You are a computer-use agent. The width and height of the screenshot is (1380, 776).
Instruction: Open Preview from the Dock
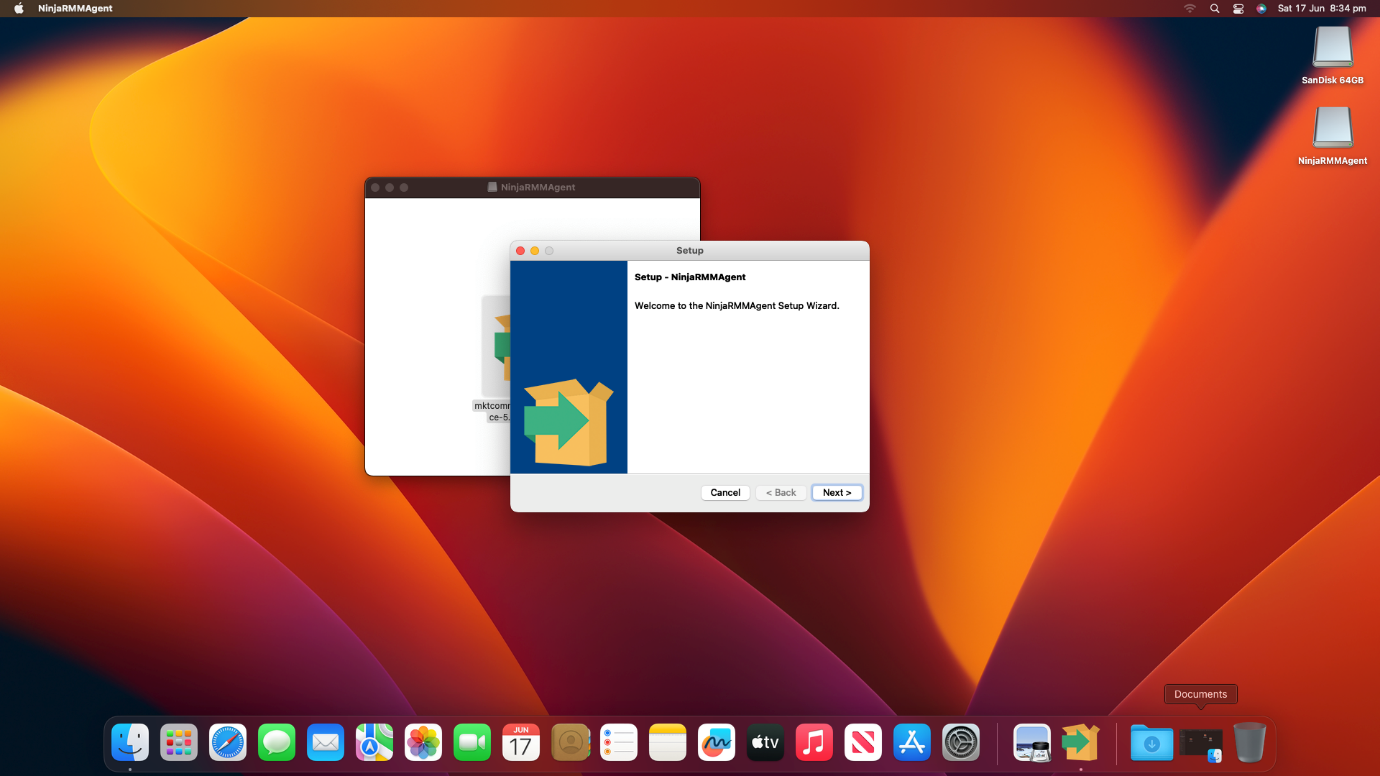click(1032, 743)
